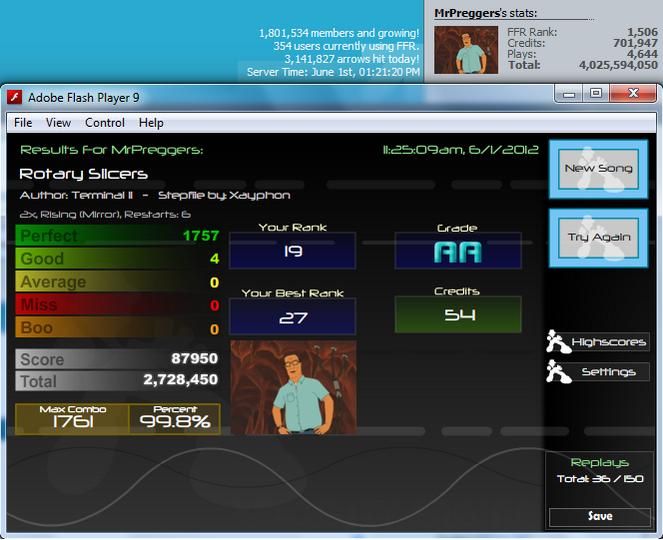This screenshot has height=540, width=663.
Task: Click the player avatar in the results screen
Action: (293, 388)
